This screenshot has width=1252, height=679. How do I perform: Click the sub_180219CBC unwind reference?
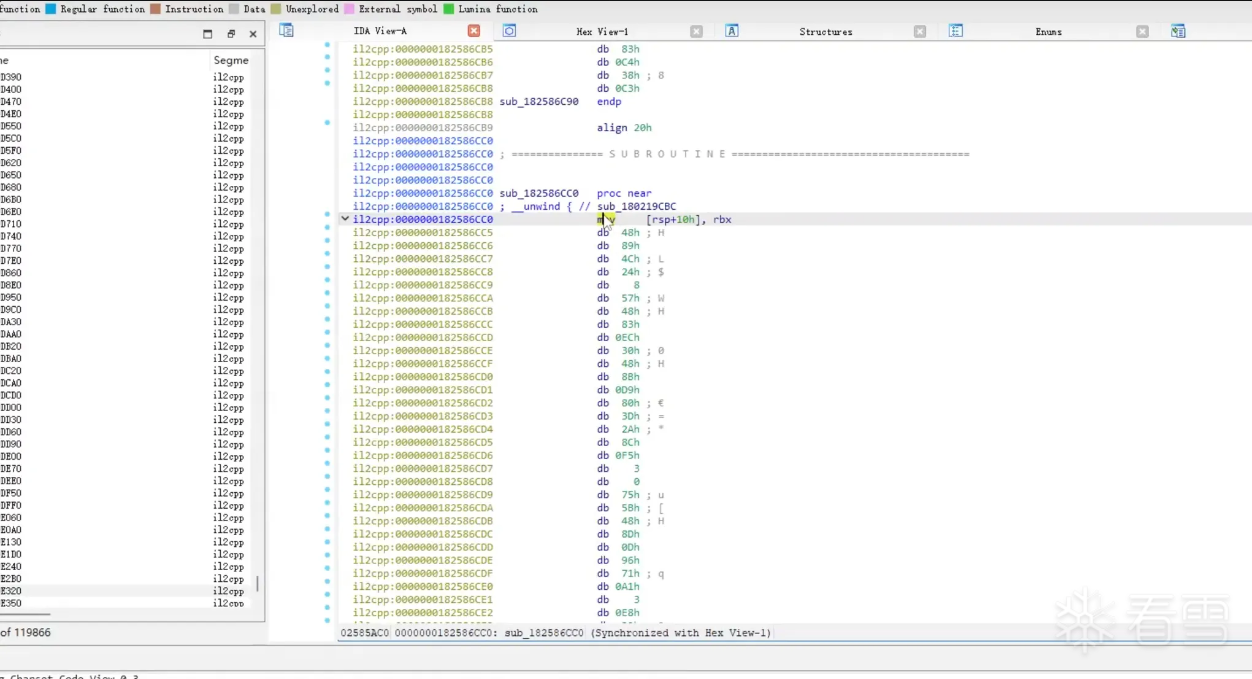click(637, 206)
